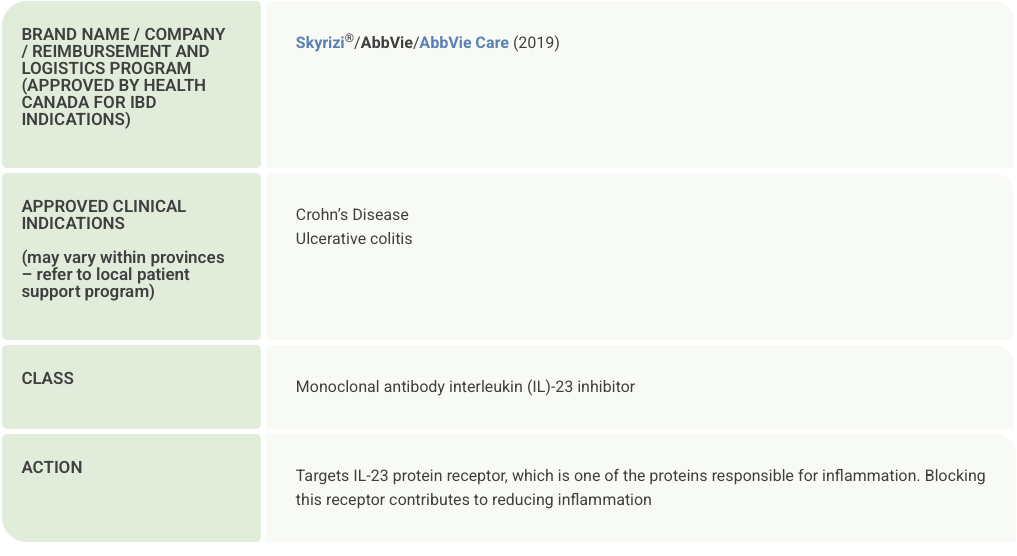1017x556 pixels.
Task: Click the bold AbbVie company name
Action: click(x=386, y=43)
